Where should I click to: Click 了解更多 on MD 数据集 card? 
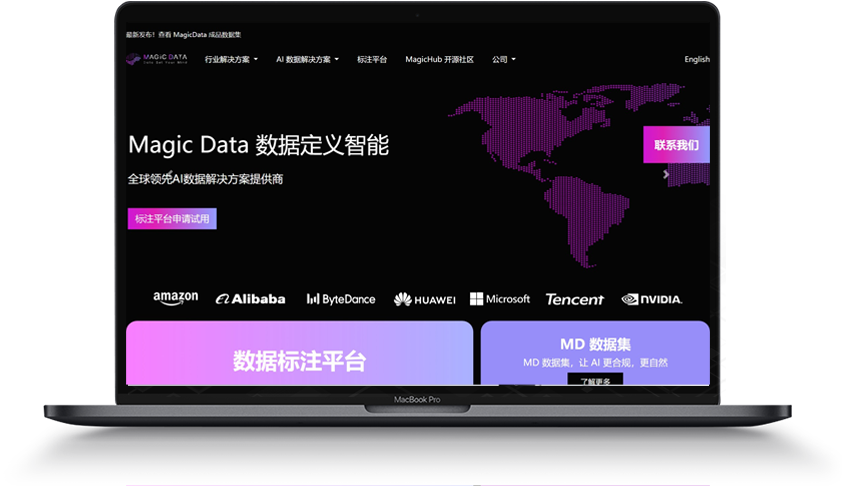pyautogui.click(x=595, y=380)
